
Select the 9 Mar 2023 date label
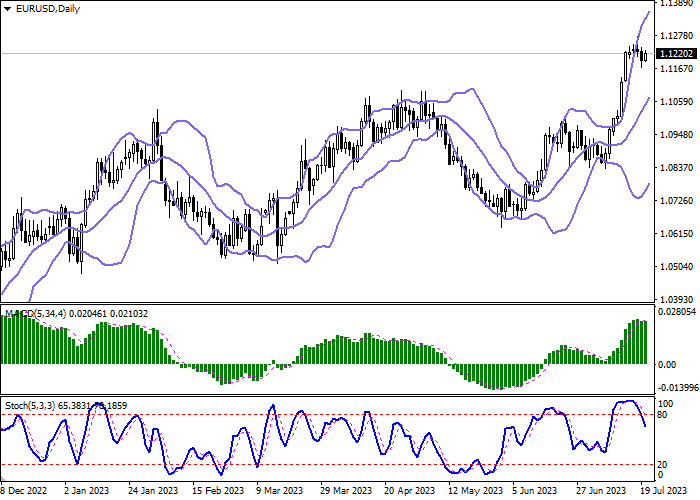pyautogui.click(x=280, y=491)
